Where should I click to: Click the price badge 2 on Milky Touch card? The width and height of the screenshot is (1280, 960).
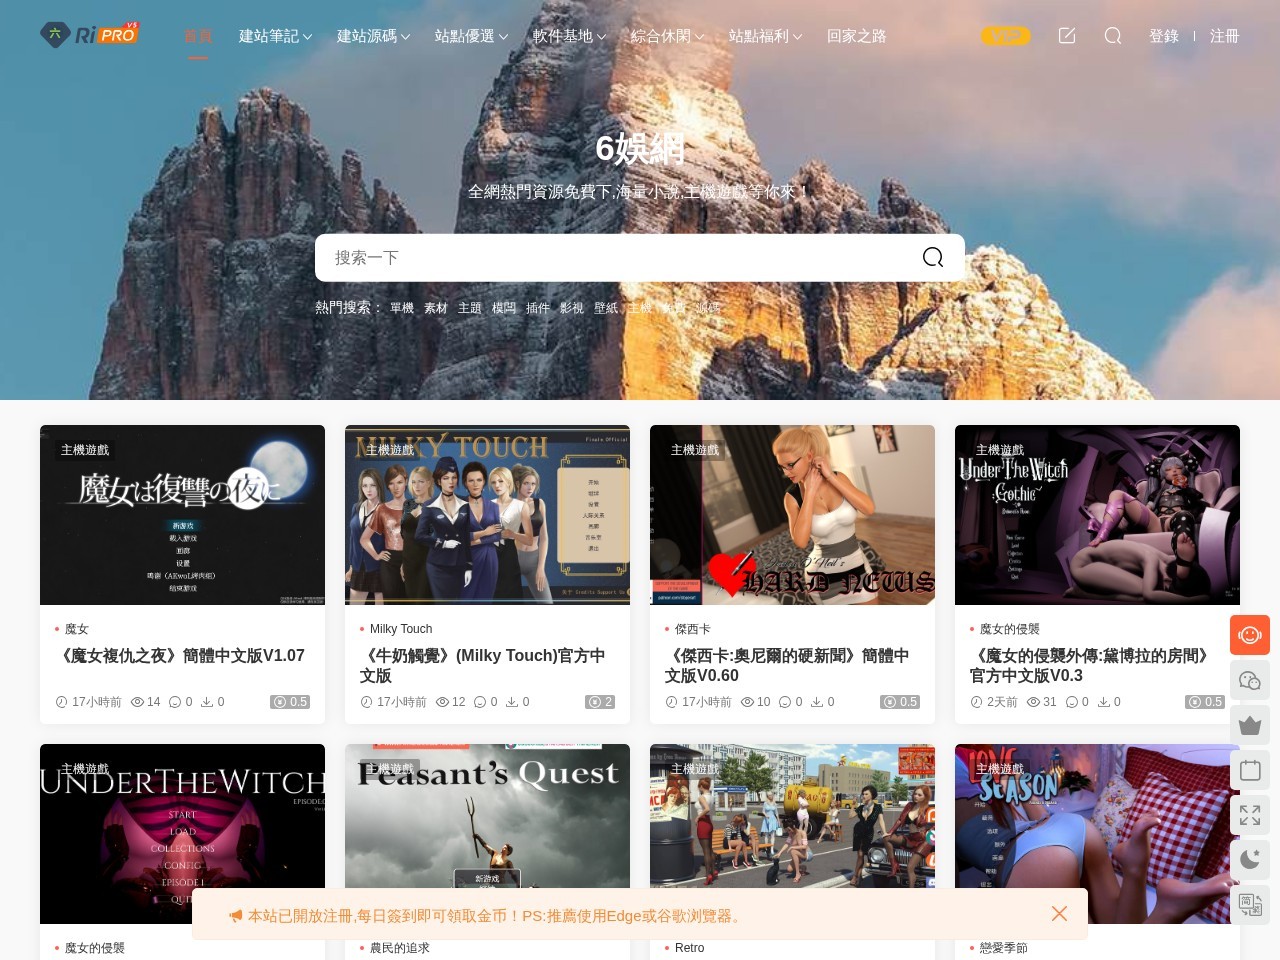pos(600,702)
